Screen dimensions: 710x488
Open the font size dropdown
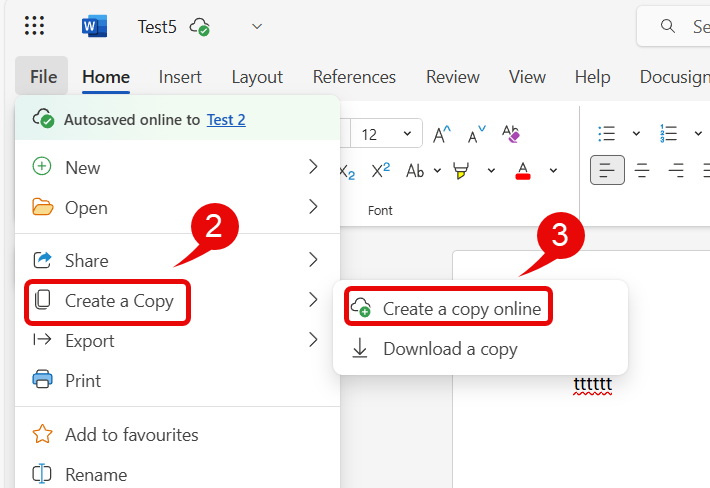click(406, 134)
